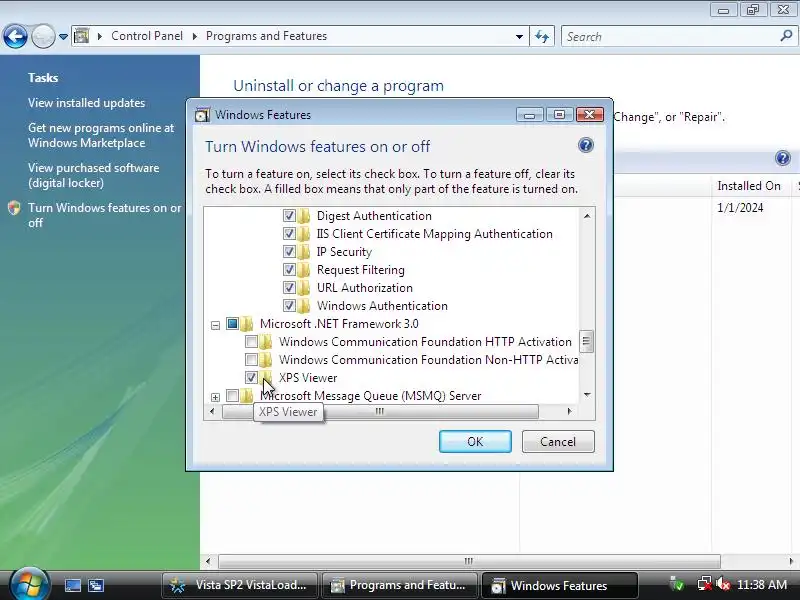Screen dimensions: 800x600
Task: Click the Windows Features dialog title icon
Action: (202, 115)
